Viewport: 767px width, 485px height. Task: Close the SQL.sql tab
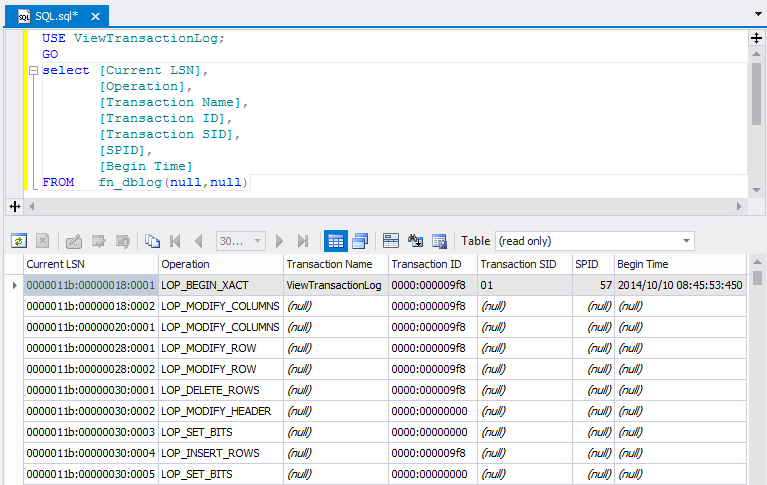click(x=95, y=17)
